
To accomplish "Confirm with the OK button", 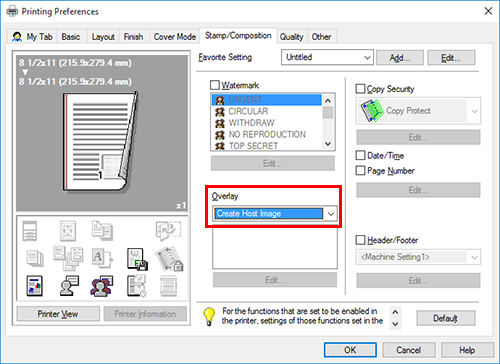I will coord(350,350).
